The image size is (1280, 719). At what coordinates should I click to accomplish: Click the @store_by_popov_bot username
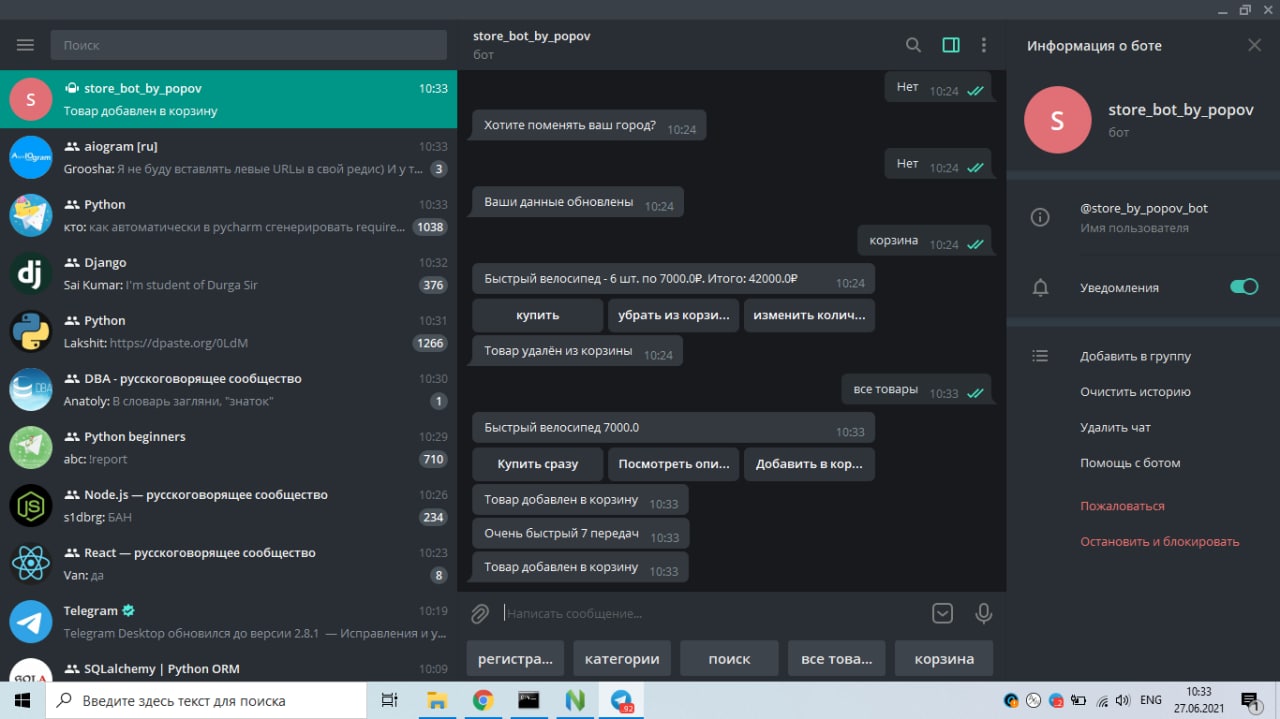coord(1144,208)
